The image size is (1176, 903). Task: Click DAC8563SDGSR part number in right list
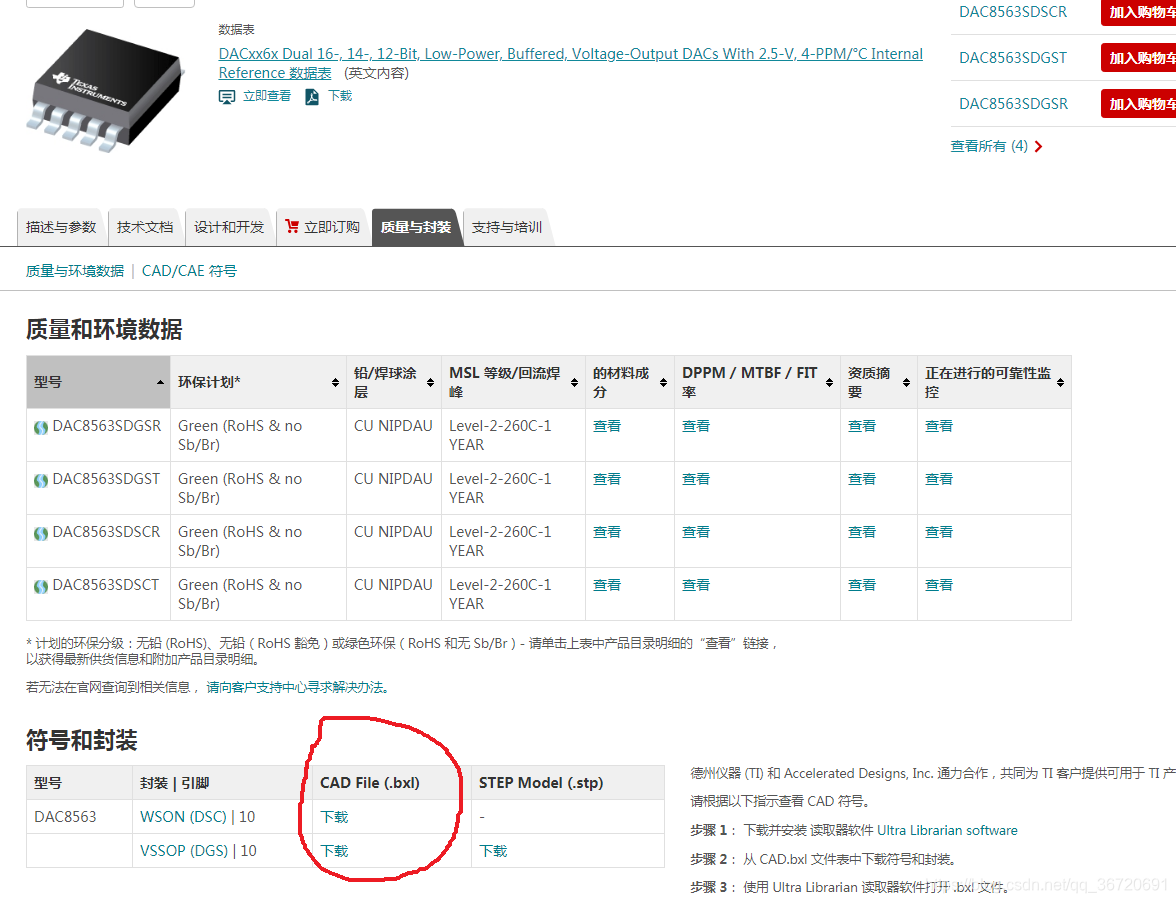pyautogui.click(x=1013, y=104)
